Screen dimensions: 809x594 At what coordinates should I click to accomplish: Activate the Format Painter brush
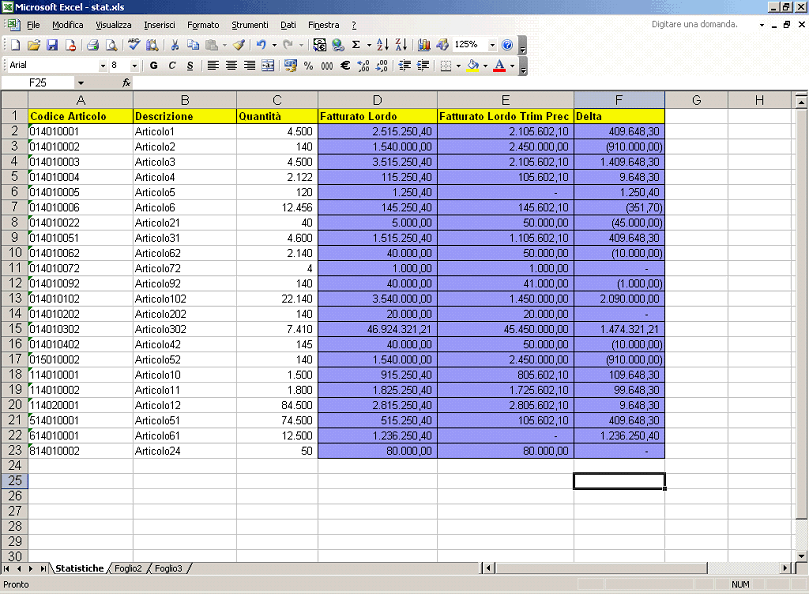coord(238,45)
